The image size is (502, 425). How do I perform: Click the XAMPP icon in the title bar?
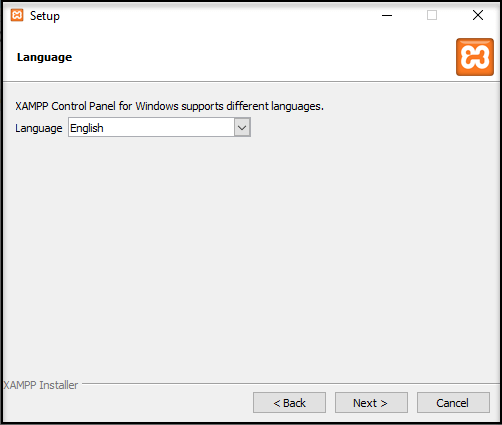(17, 15)
